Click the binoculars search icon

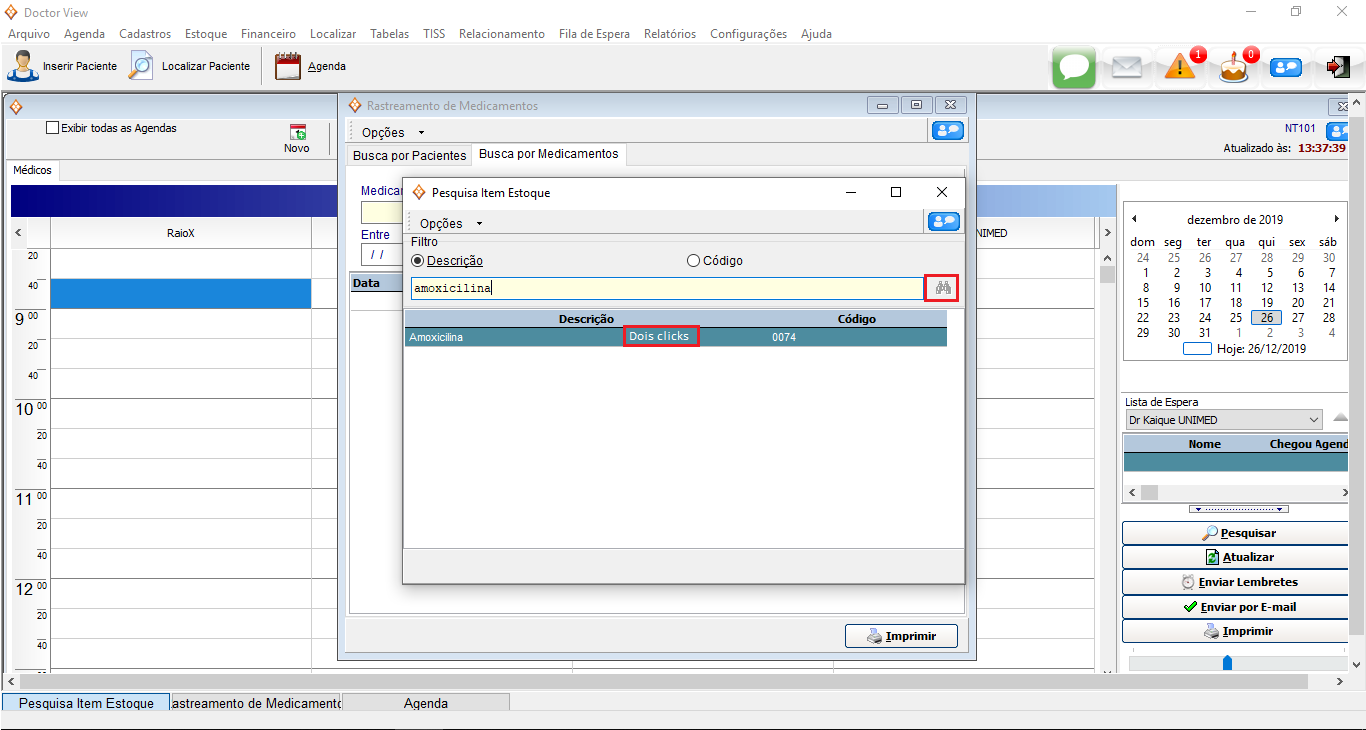942,288
